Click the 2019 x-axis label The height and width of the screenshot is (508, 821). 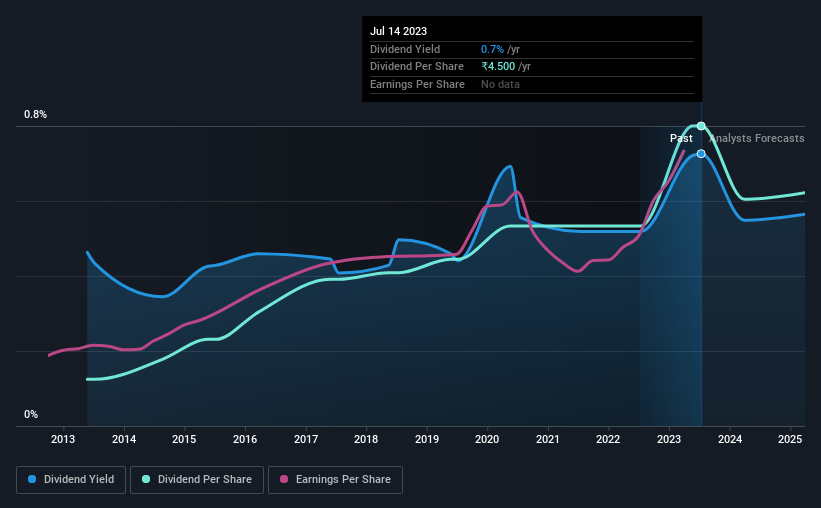coord(427,439)
